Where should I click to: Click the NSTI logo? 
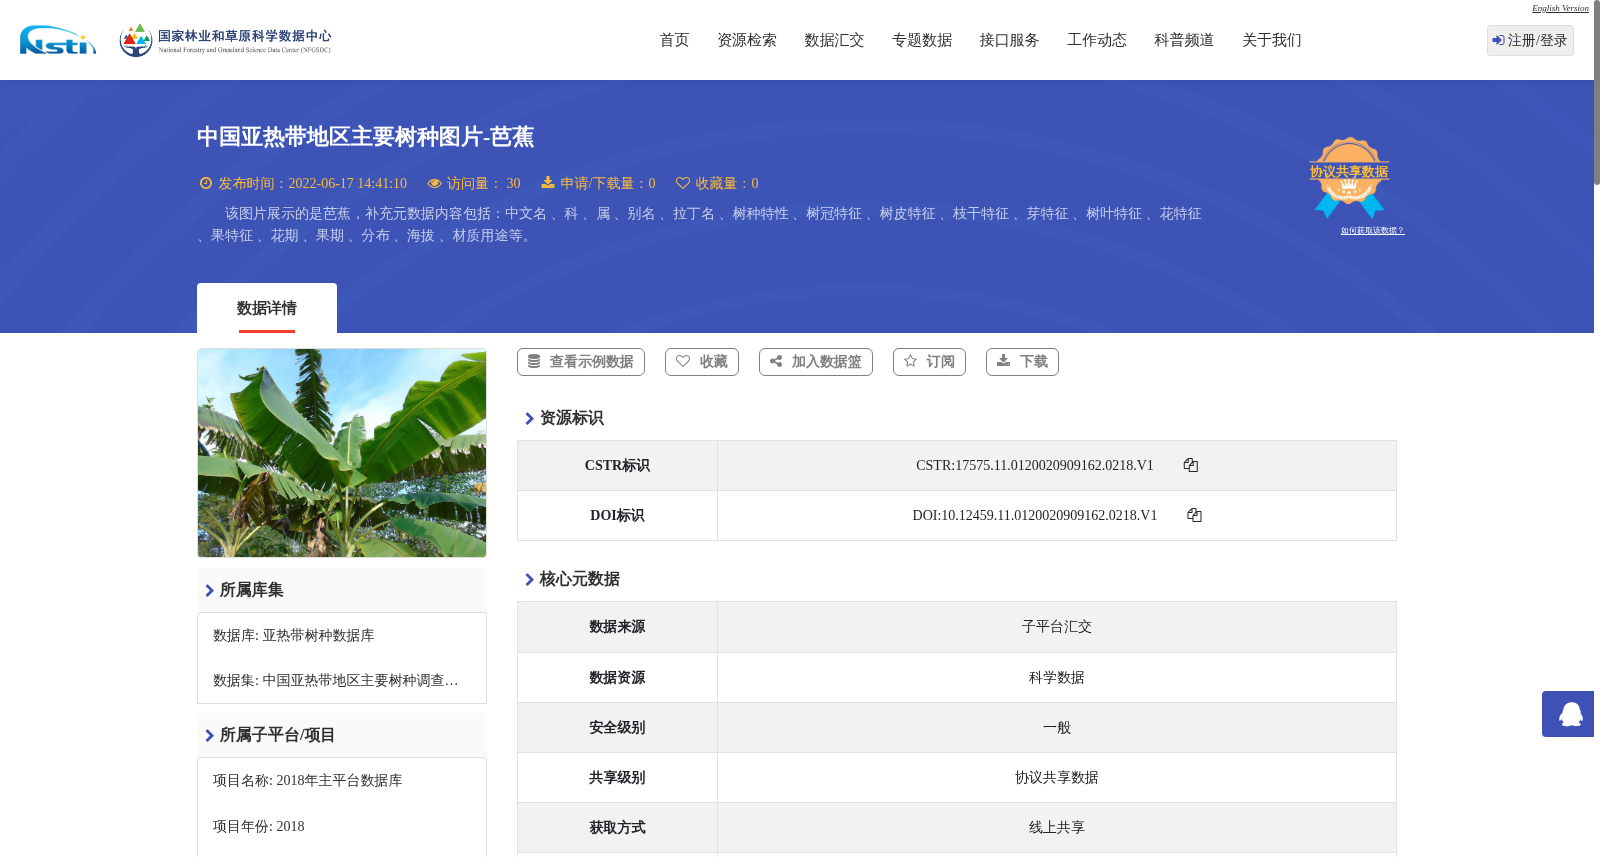point(58,40)
